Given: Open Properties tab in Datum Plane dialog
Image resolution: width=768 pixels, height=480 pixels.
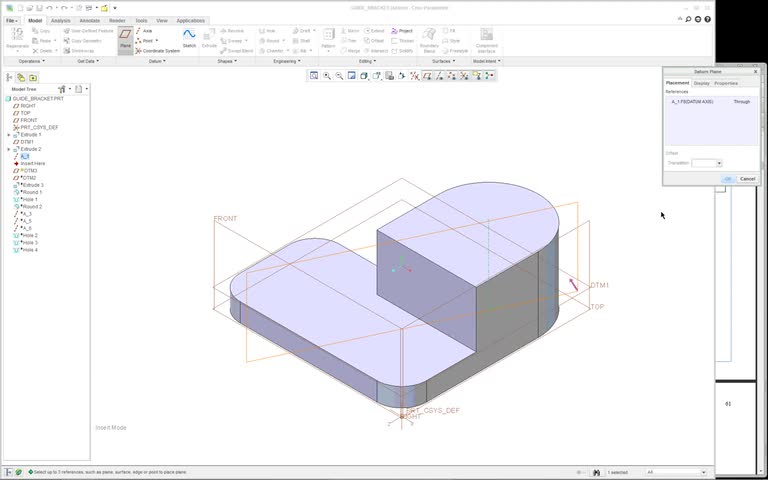Looking at the screenshot, I should click(726, 83).
